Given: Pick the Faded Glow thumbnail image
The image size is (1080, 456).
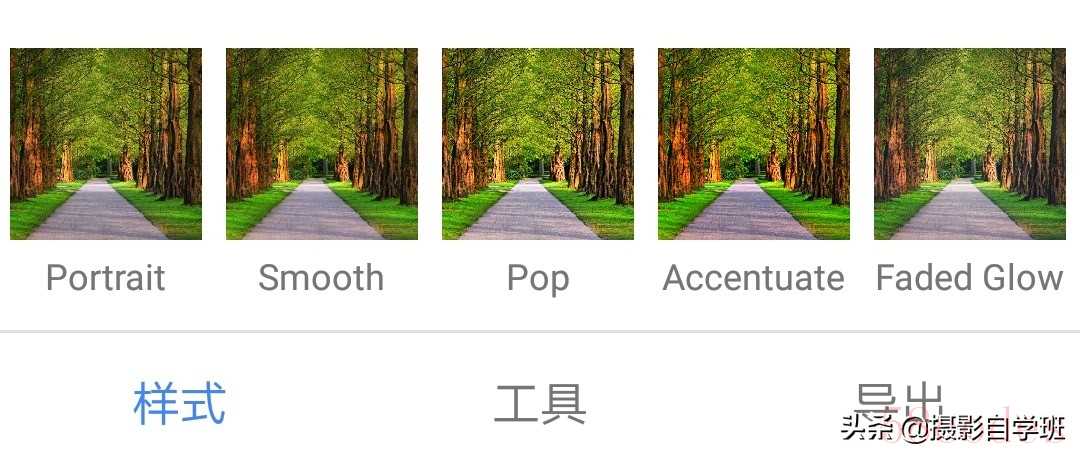Looking at the screenshot, I should tap(970, 143).
